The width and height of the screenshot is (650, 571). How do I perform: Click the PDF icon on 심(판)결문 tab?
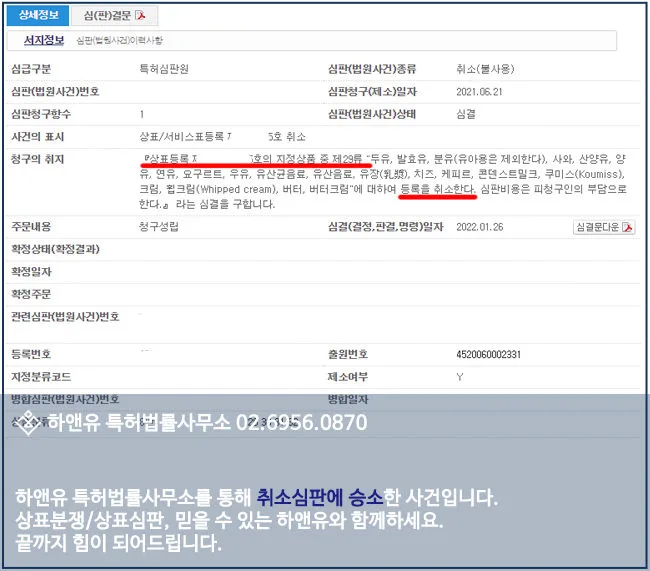click(x=141, y=16)
